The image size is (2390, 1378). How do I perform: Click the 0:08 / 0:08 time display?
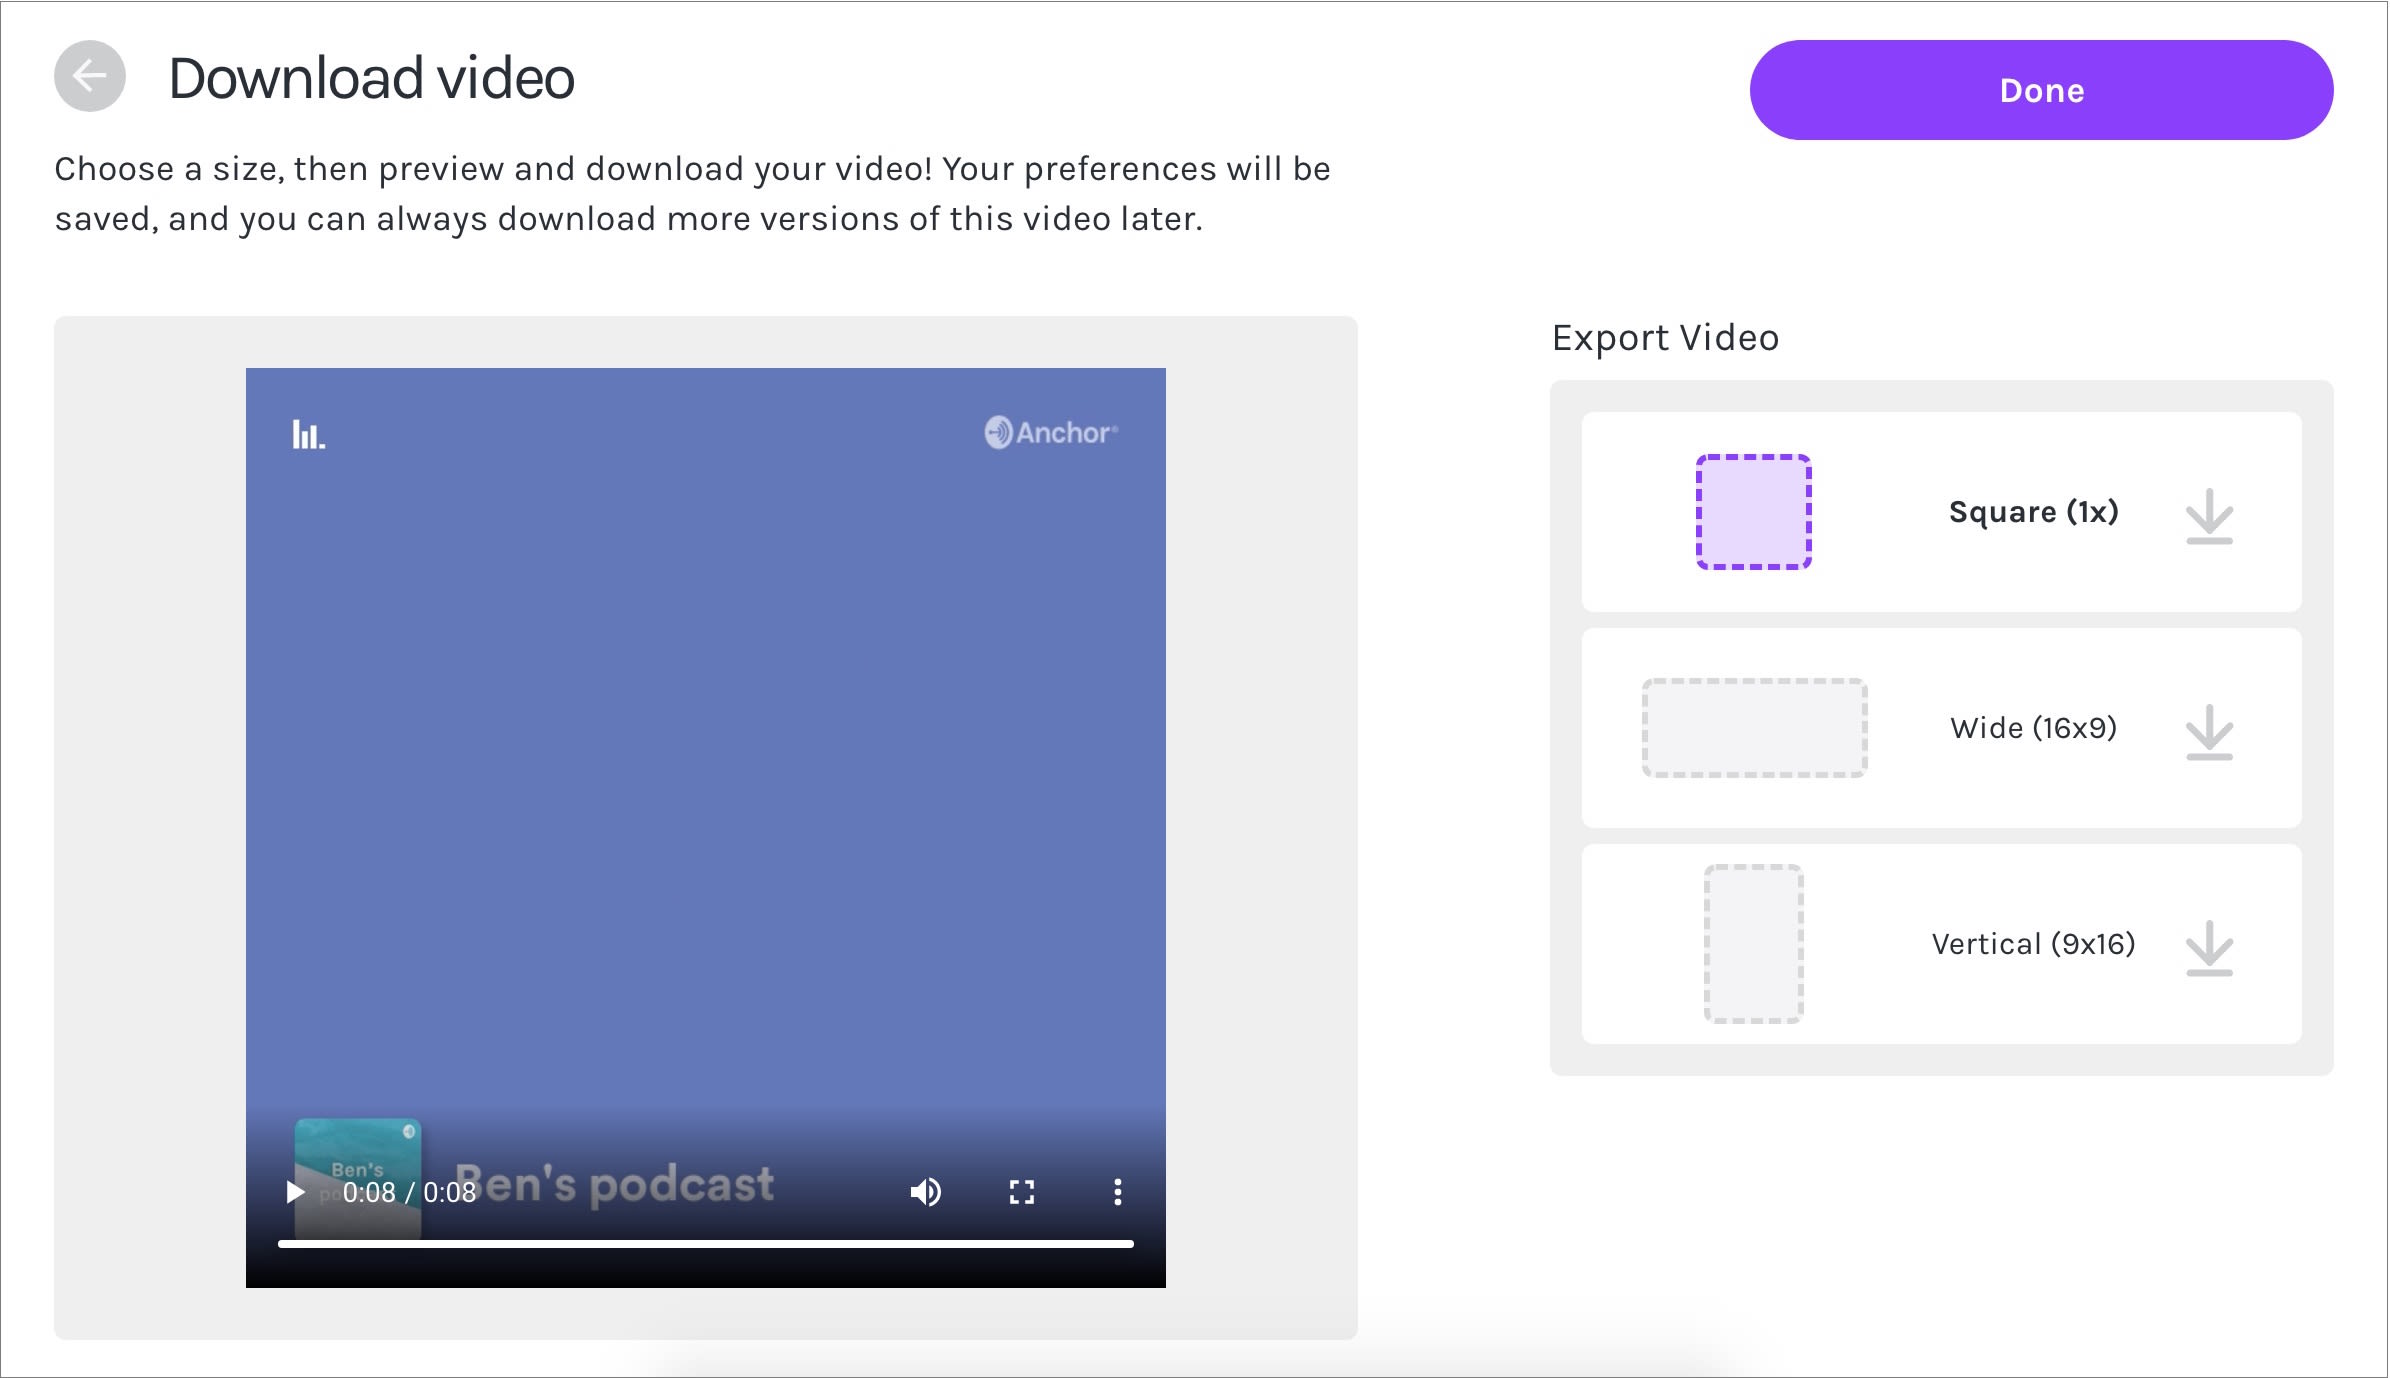[409, 1192]
